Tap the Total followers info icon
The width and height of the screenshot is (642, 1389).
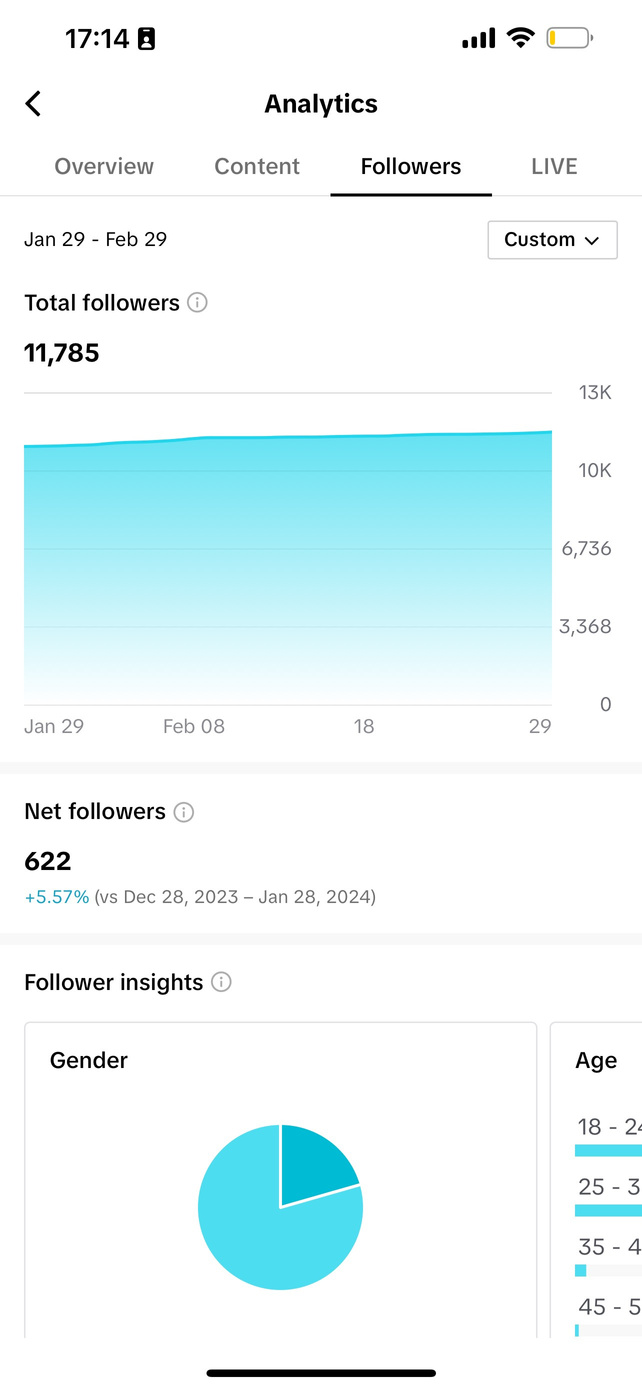click(198, 303)
